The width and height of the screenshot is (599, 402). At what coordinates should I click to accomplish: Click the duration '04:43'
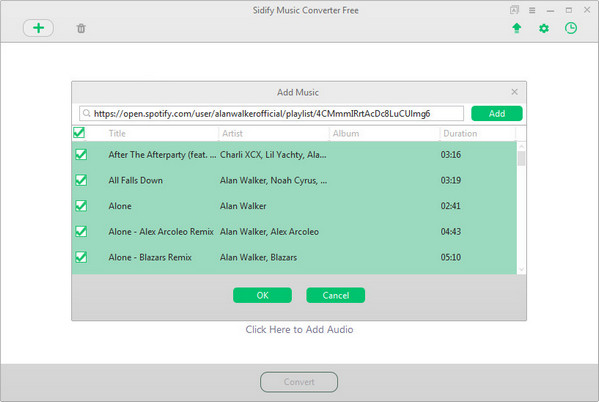pyautogui.click(x=451, y=232)
